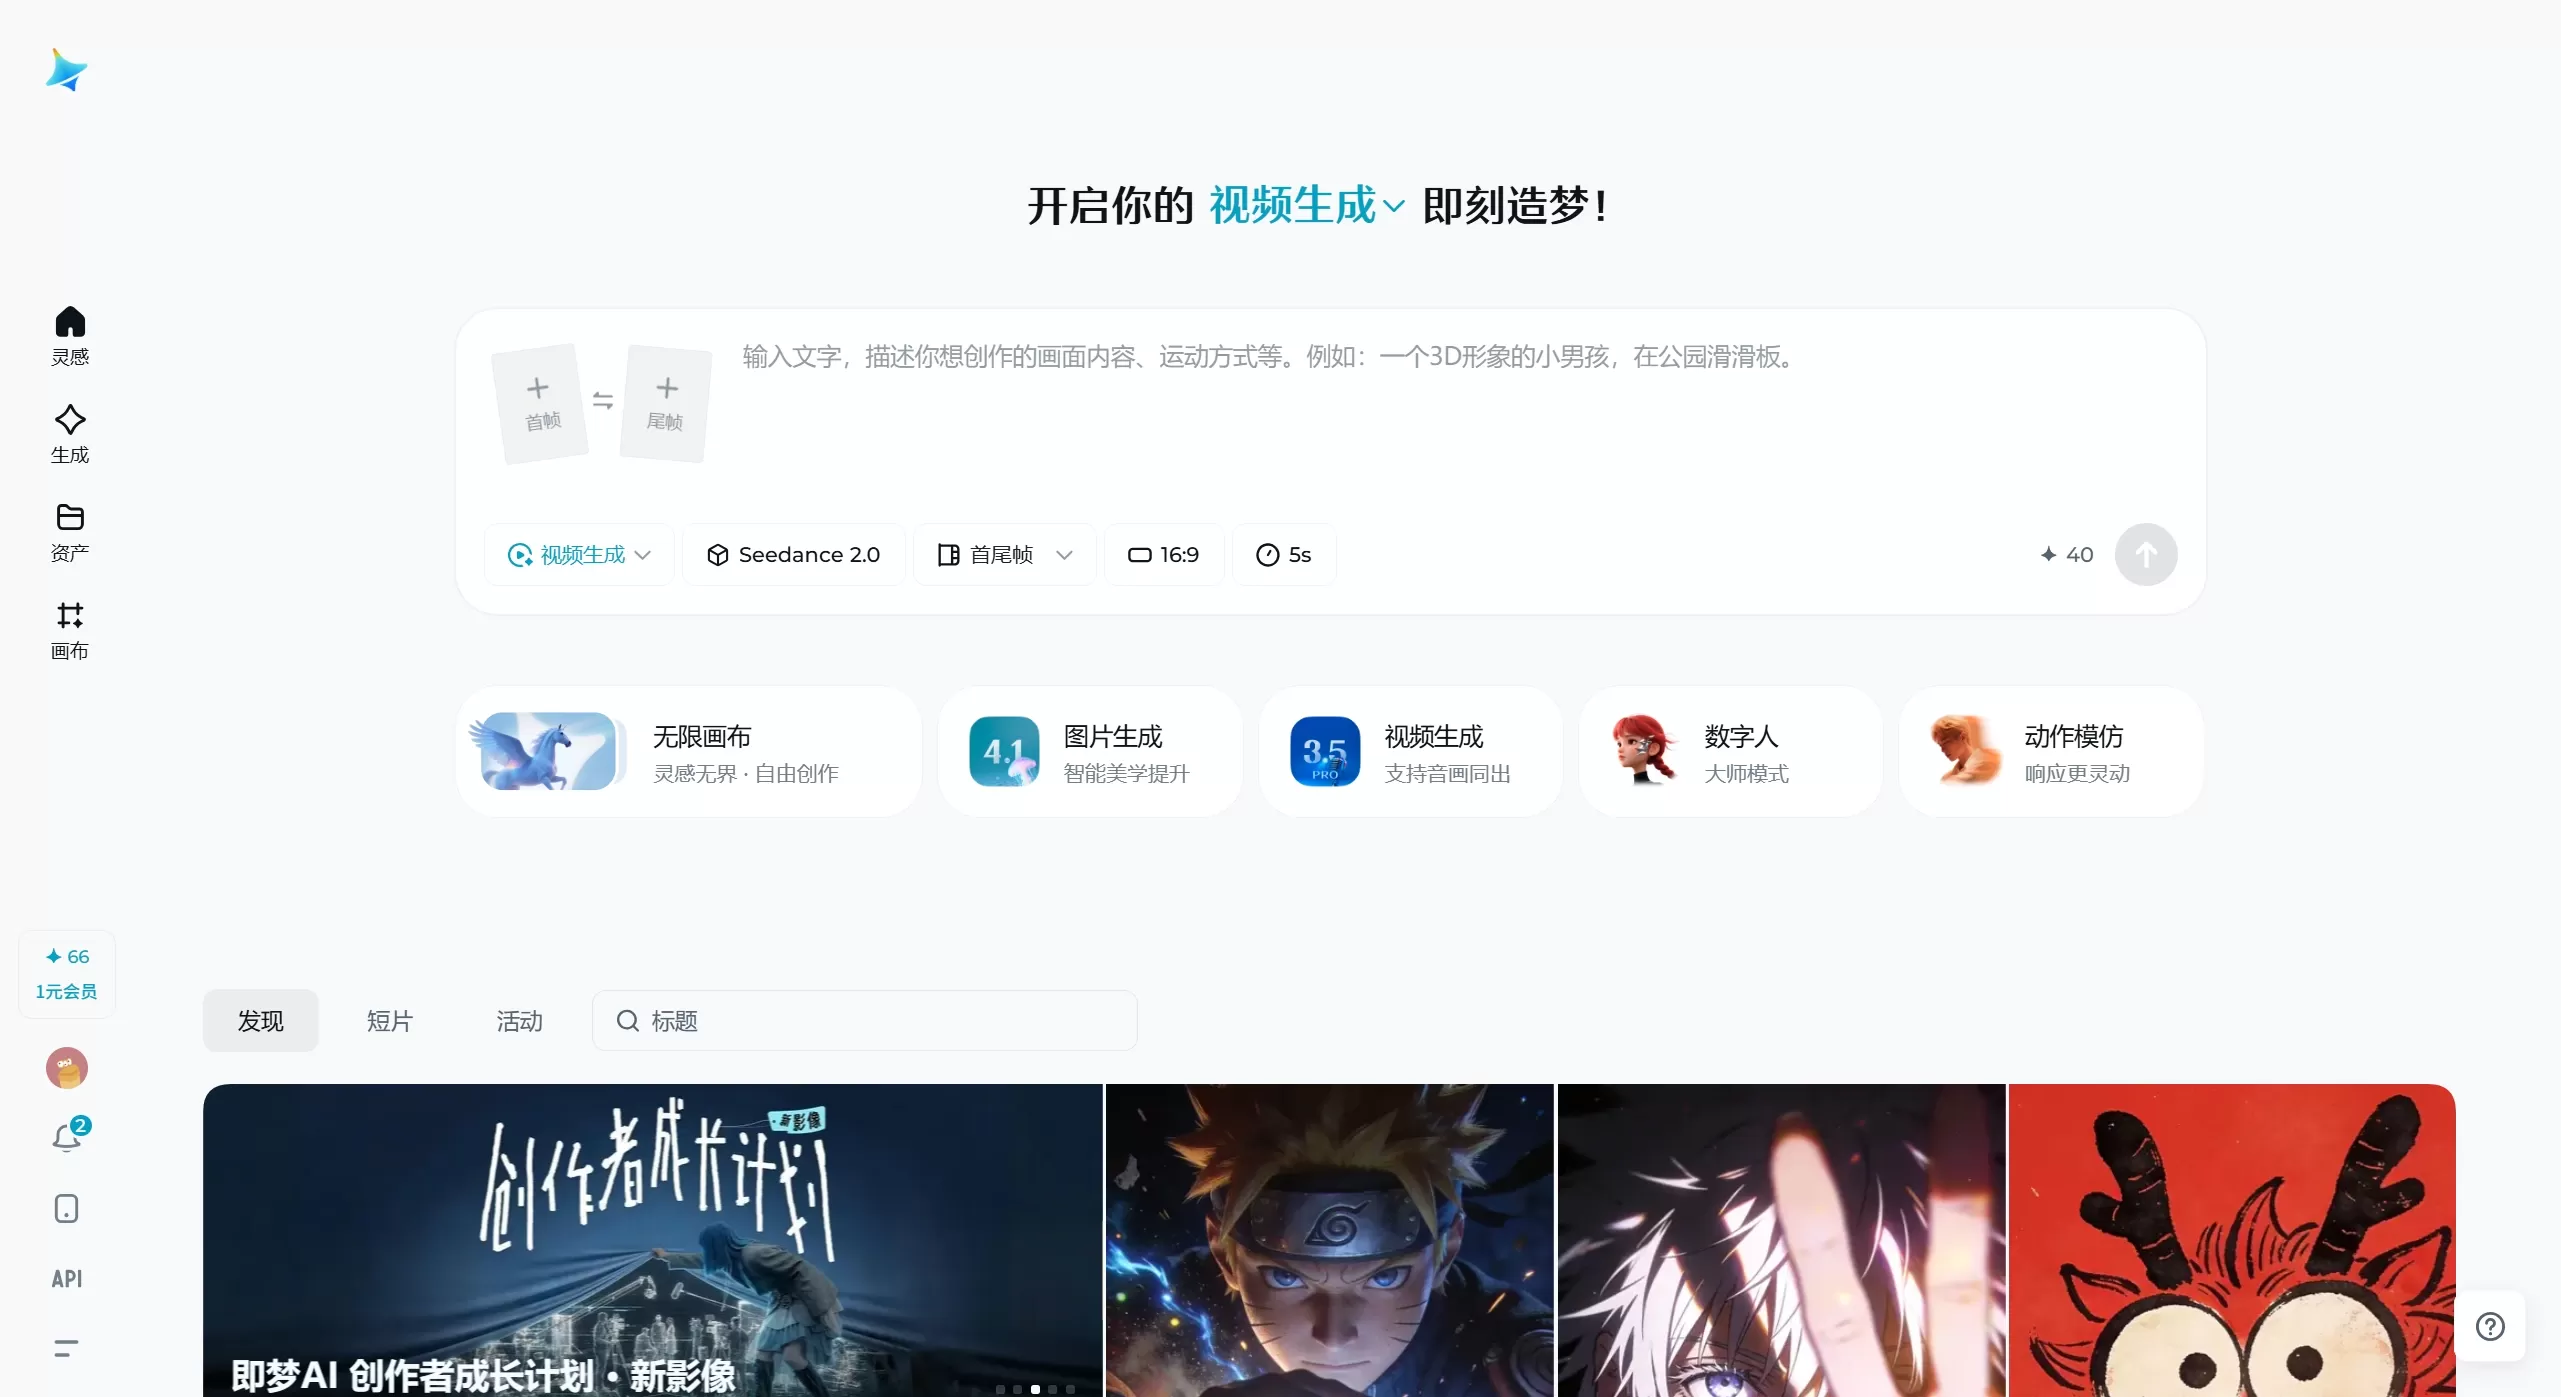
Task: Click the 动作模仿 character icon
Action: (x=1965, y=750)
